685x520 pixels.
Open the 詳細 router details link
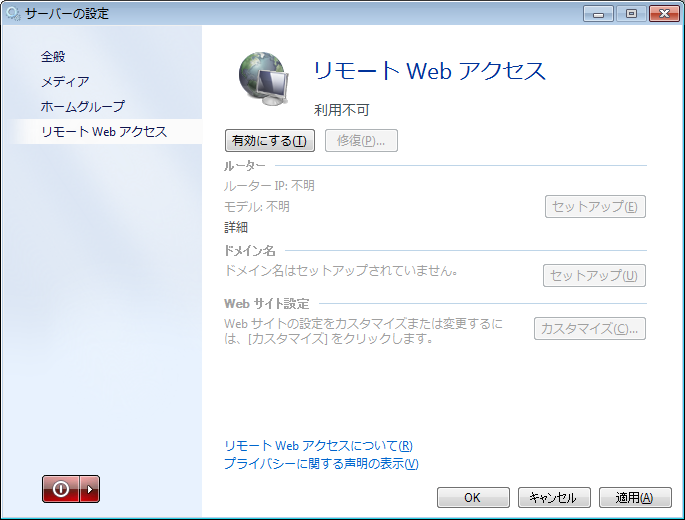(236, 227)
